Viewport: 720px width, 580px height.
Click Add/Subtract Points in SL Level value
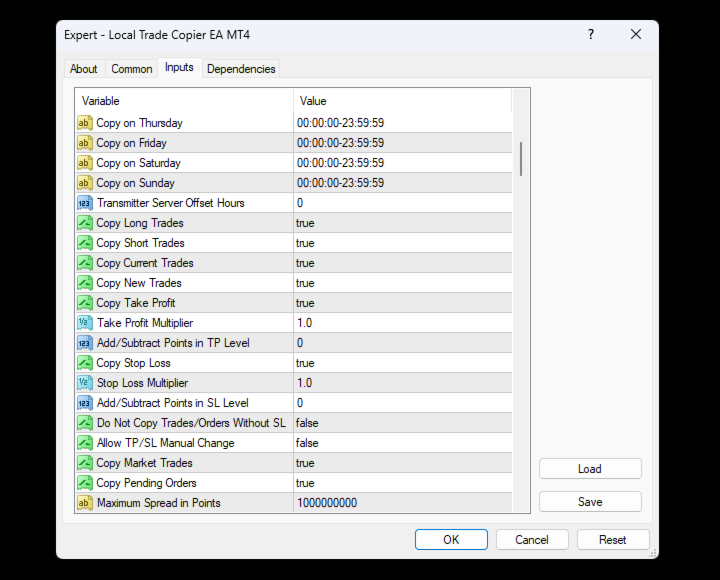coord(403,403)
